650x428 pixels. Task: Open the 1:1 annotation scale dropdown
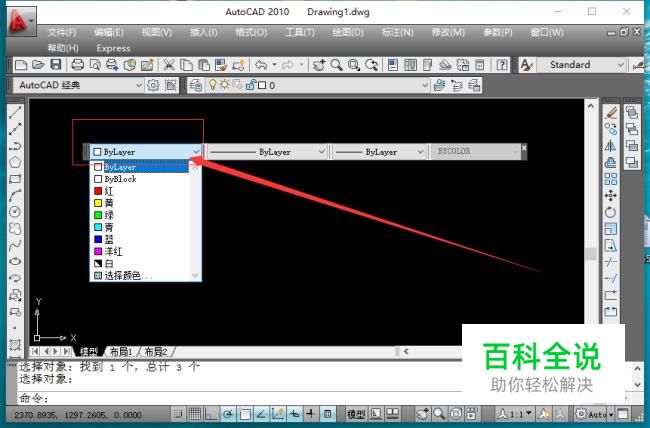(x=516, y=414)
